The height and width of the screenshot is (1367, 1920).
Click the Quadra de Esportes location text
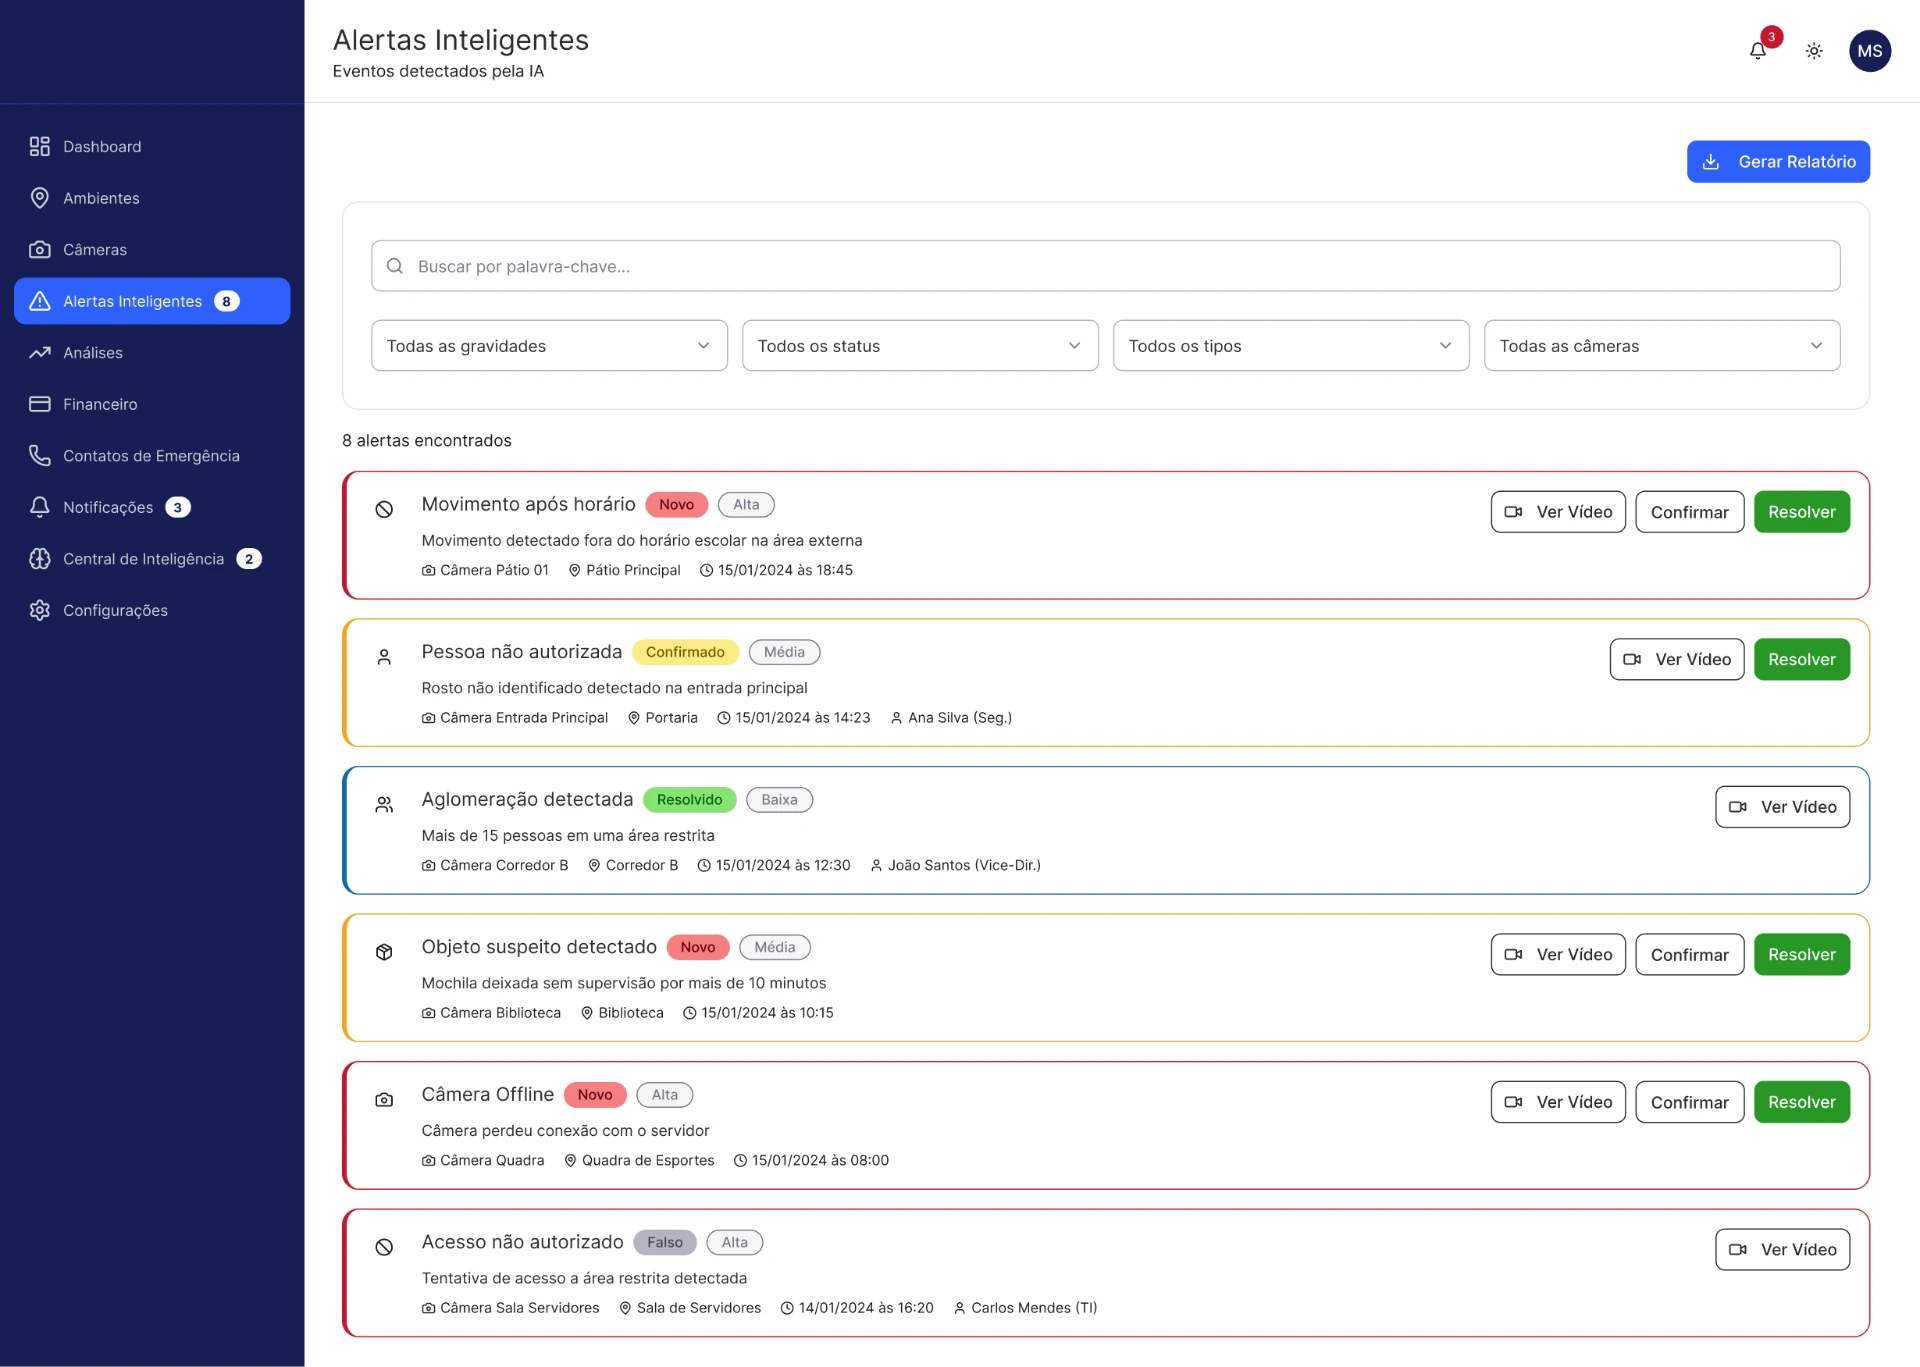[x=648, y=1161]
